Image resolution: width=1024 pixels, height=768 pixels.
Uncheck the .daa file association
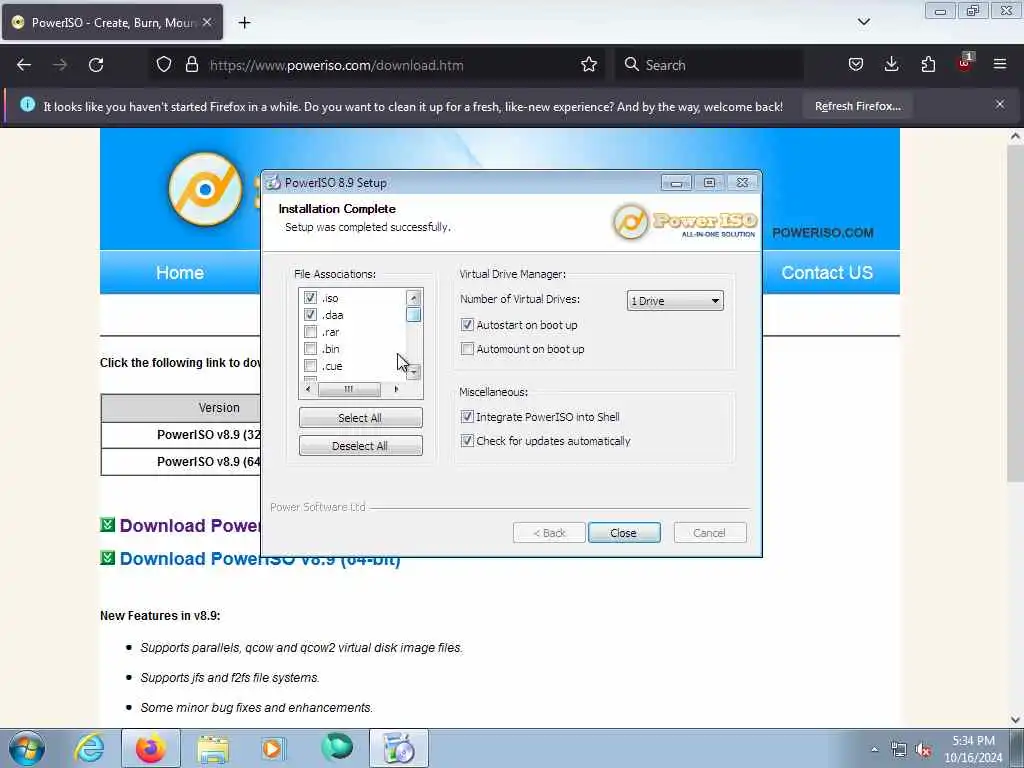pyautogui.click(x=310, y=315)
